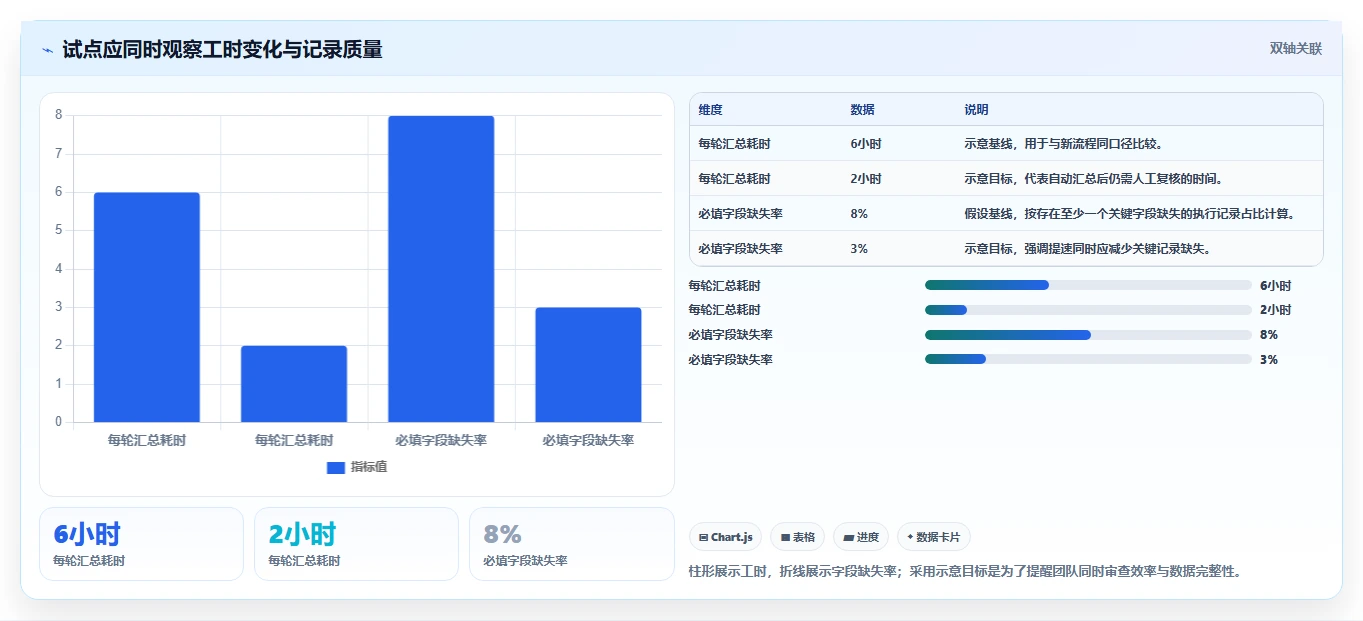Select the Chart.js tag chip
The height and width of the screenshot is (621, 1363).
click(x=726, y=537)
